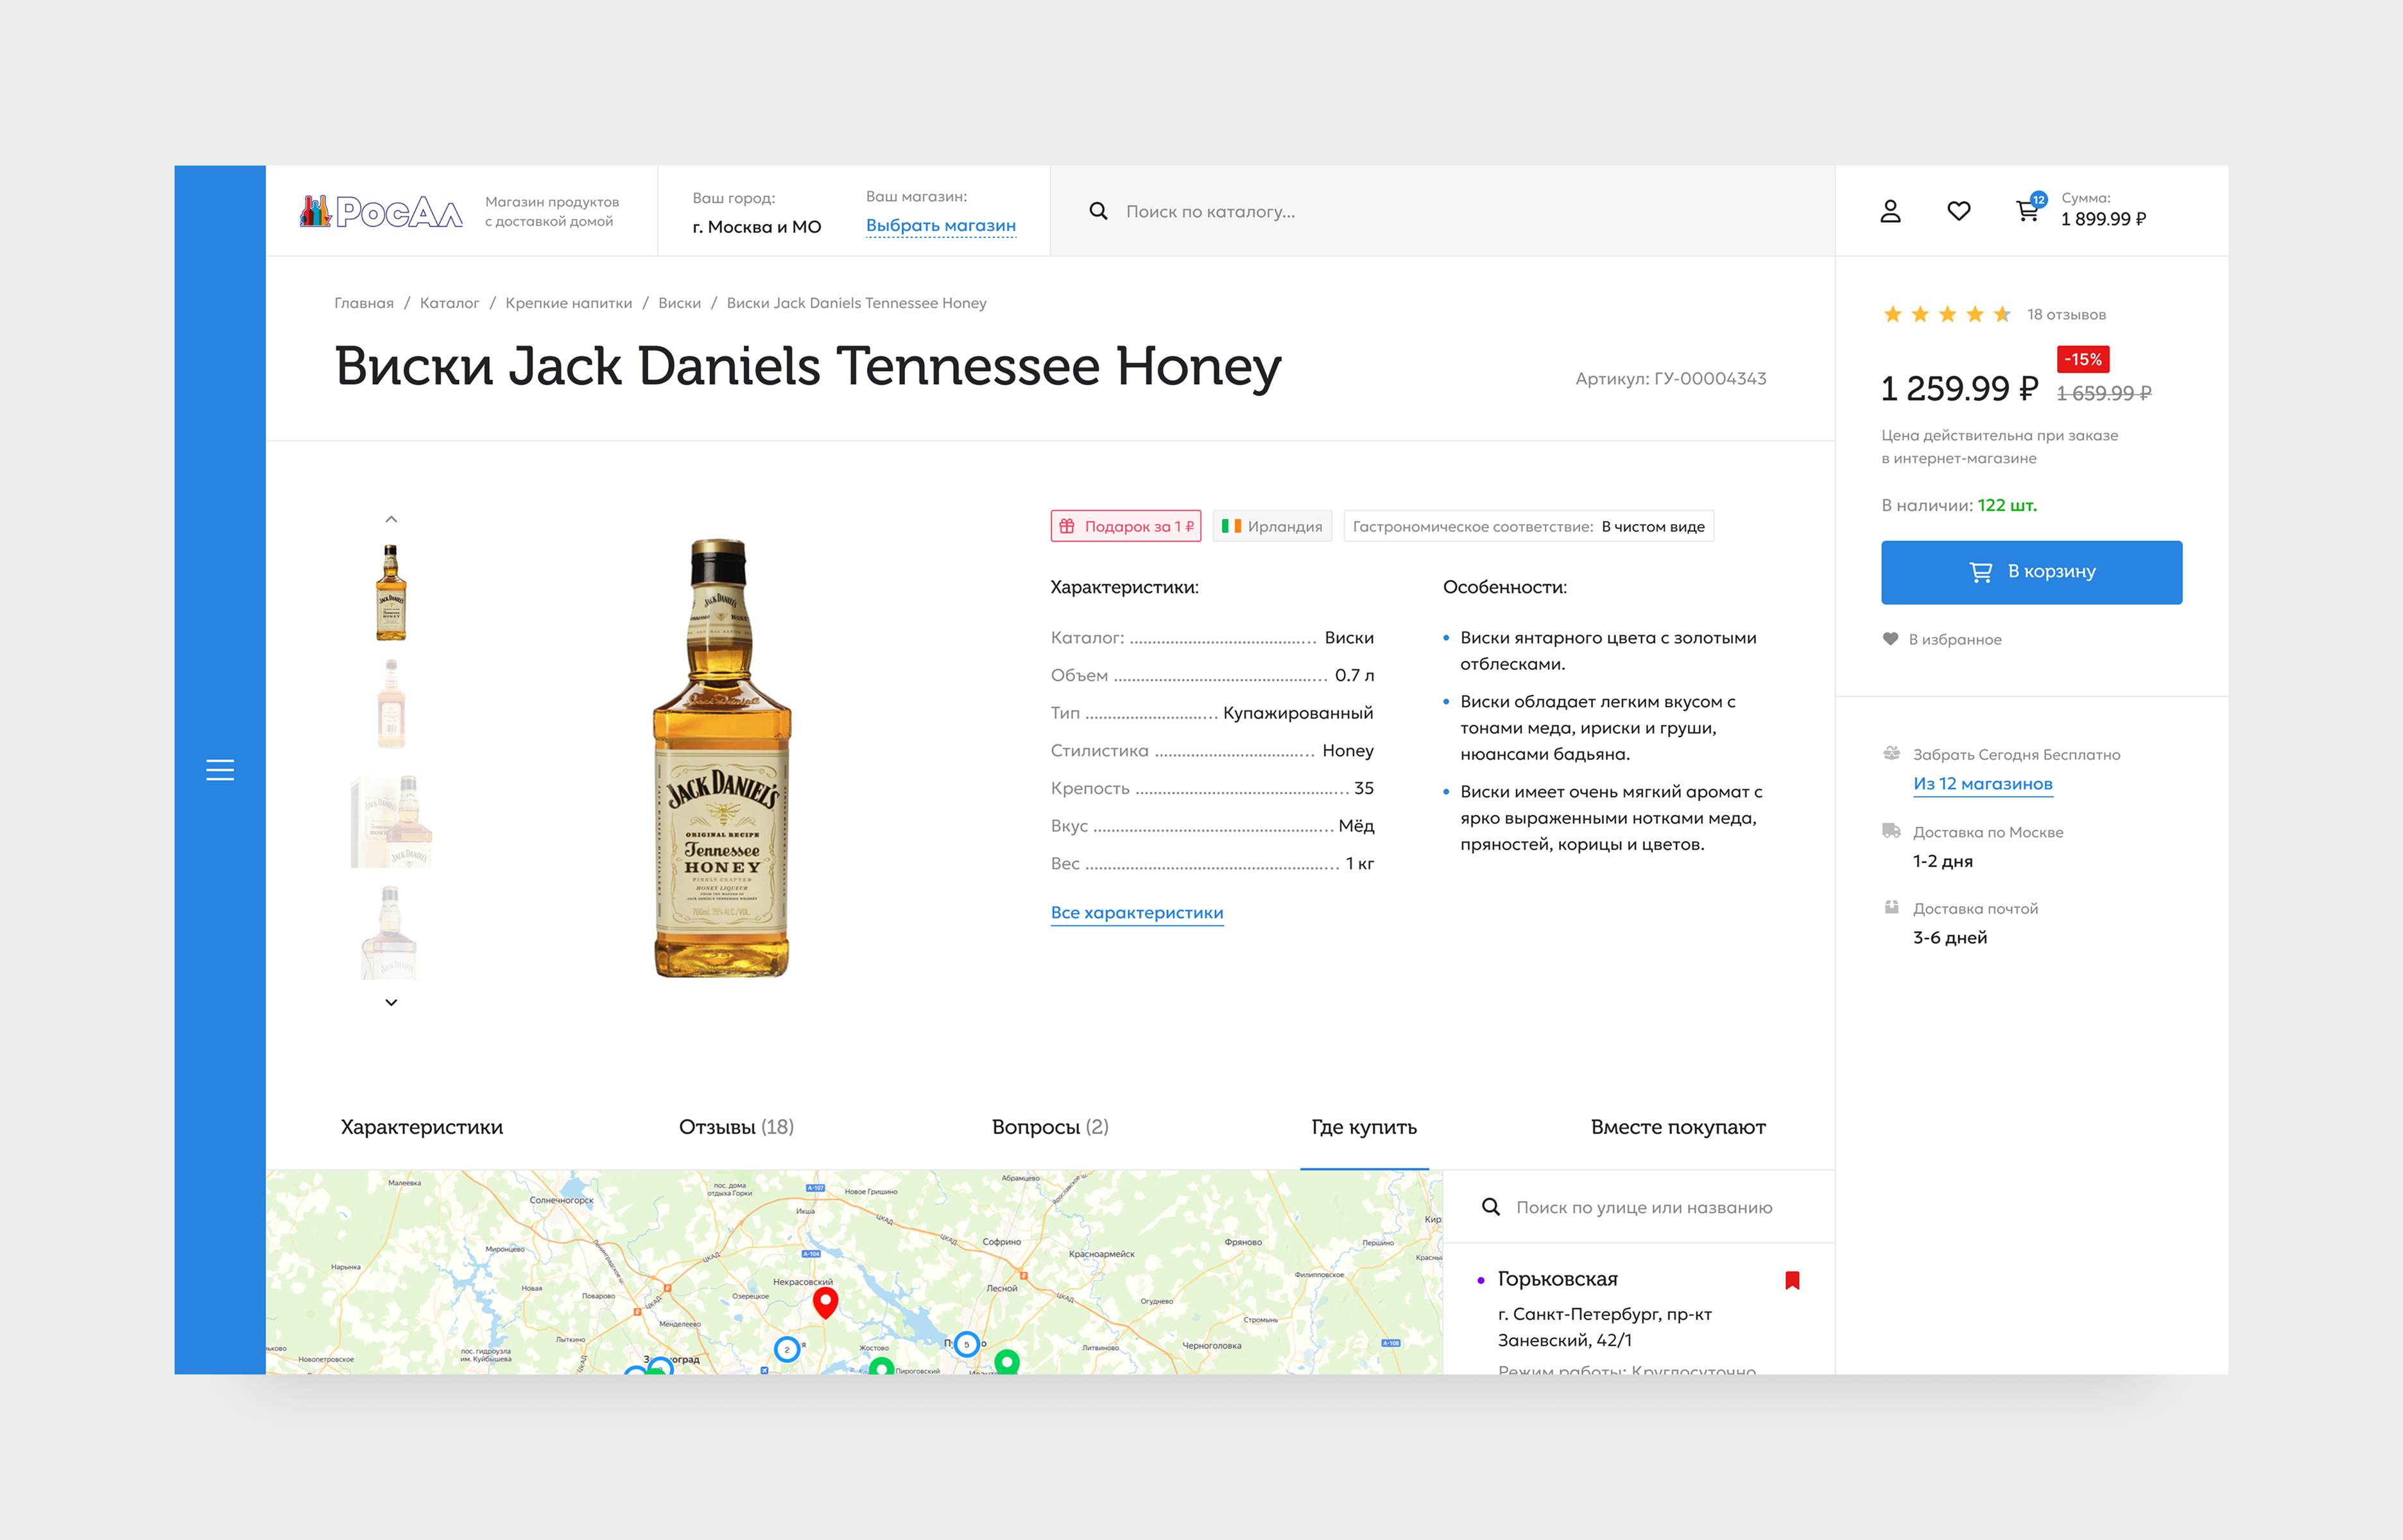Viewport: 2403px width, 1540px height.
Task: Click the stock count 122 шт.
Action: click(x=2007, y=505)
